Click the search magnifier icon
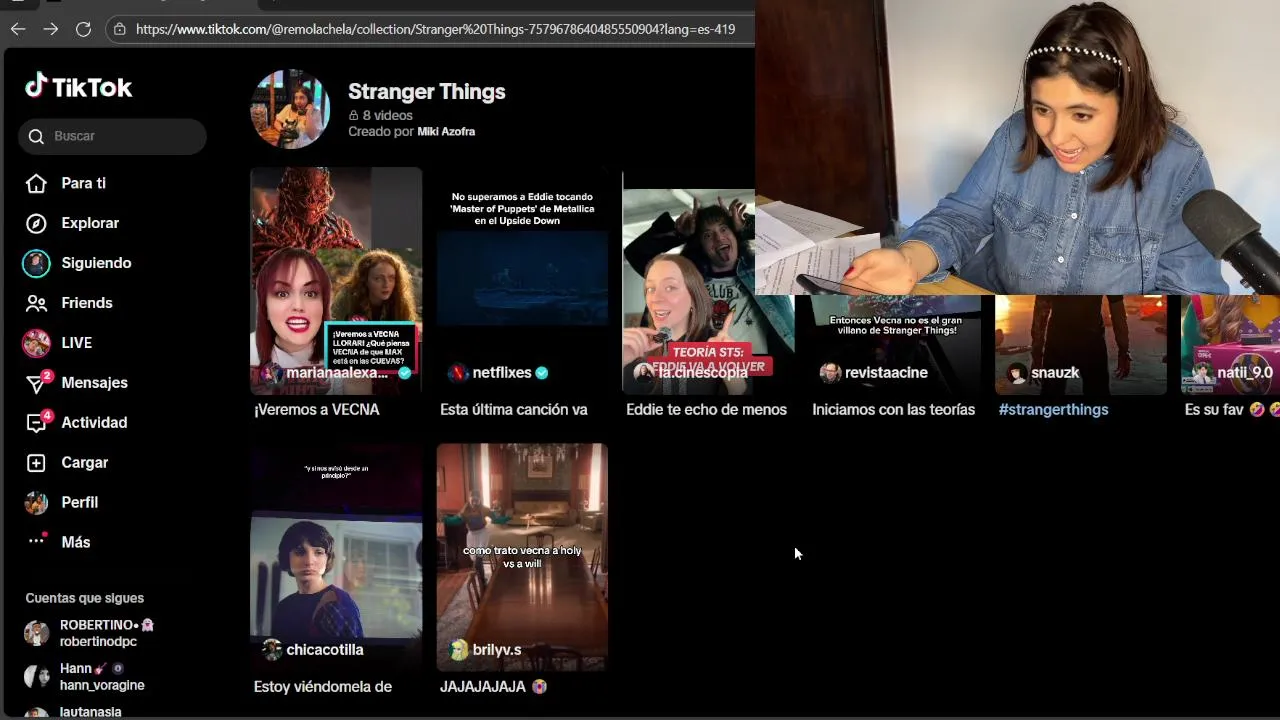The height and width of the screenshot is (720, 1280). pos(37,136)
